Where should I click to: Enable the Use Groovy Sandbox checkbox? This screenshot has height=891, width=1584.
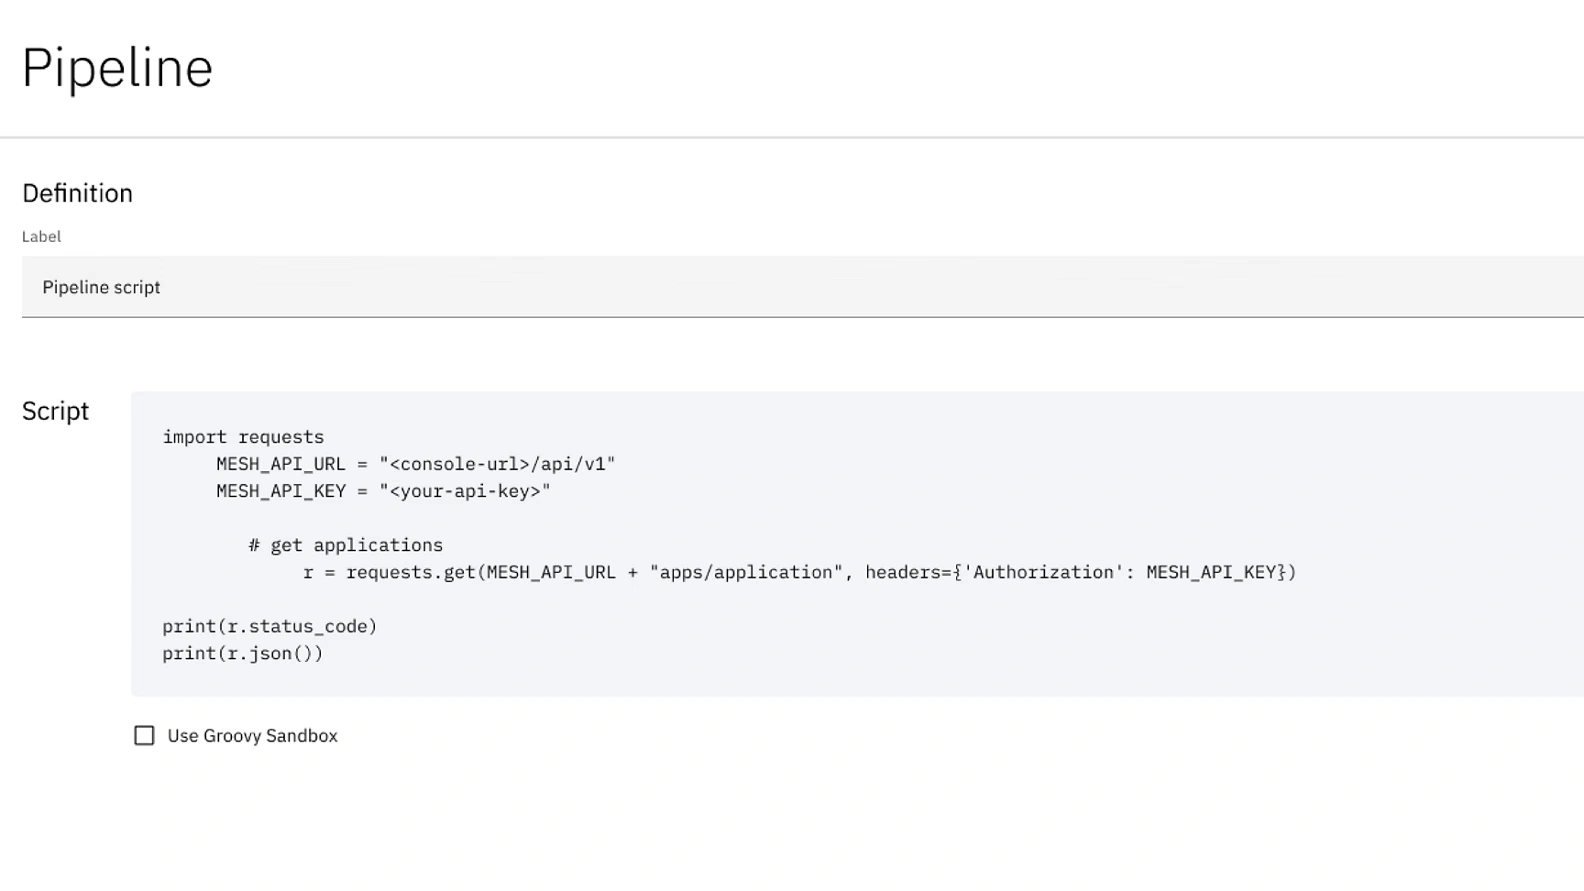coord(144,736)
